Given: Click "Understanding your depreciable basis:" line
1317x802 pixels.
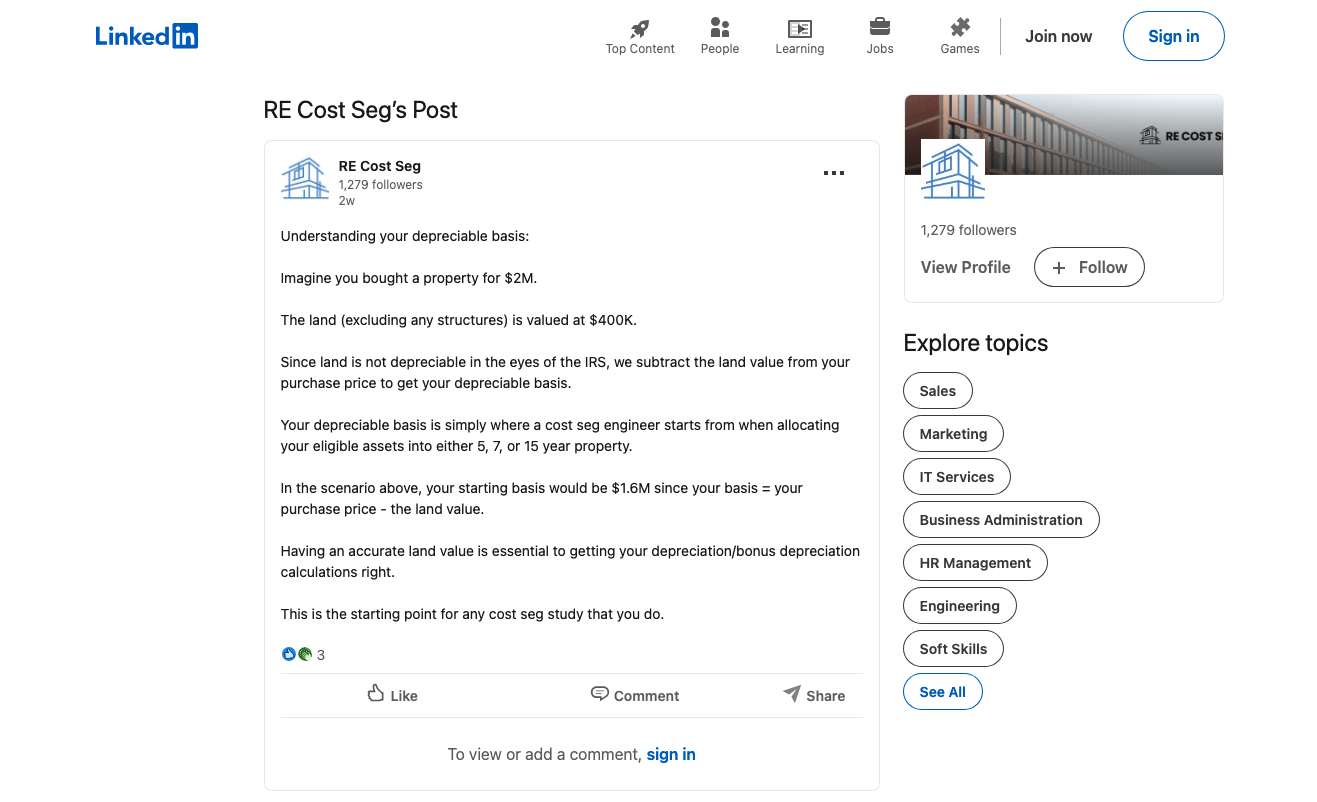Looking at the screenshot, I should 405,237.
